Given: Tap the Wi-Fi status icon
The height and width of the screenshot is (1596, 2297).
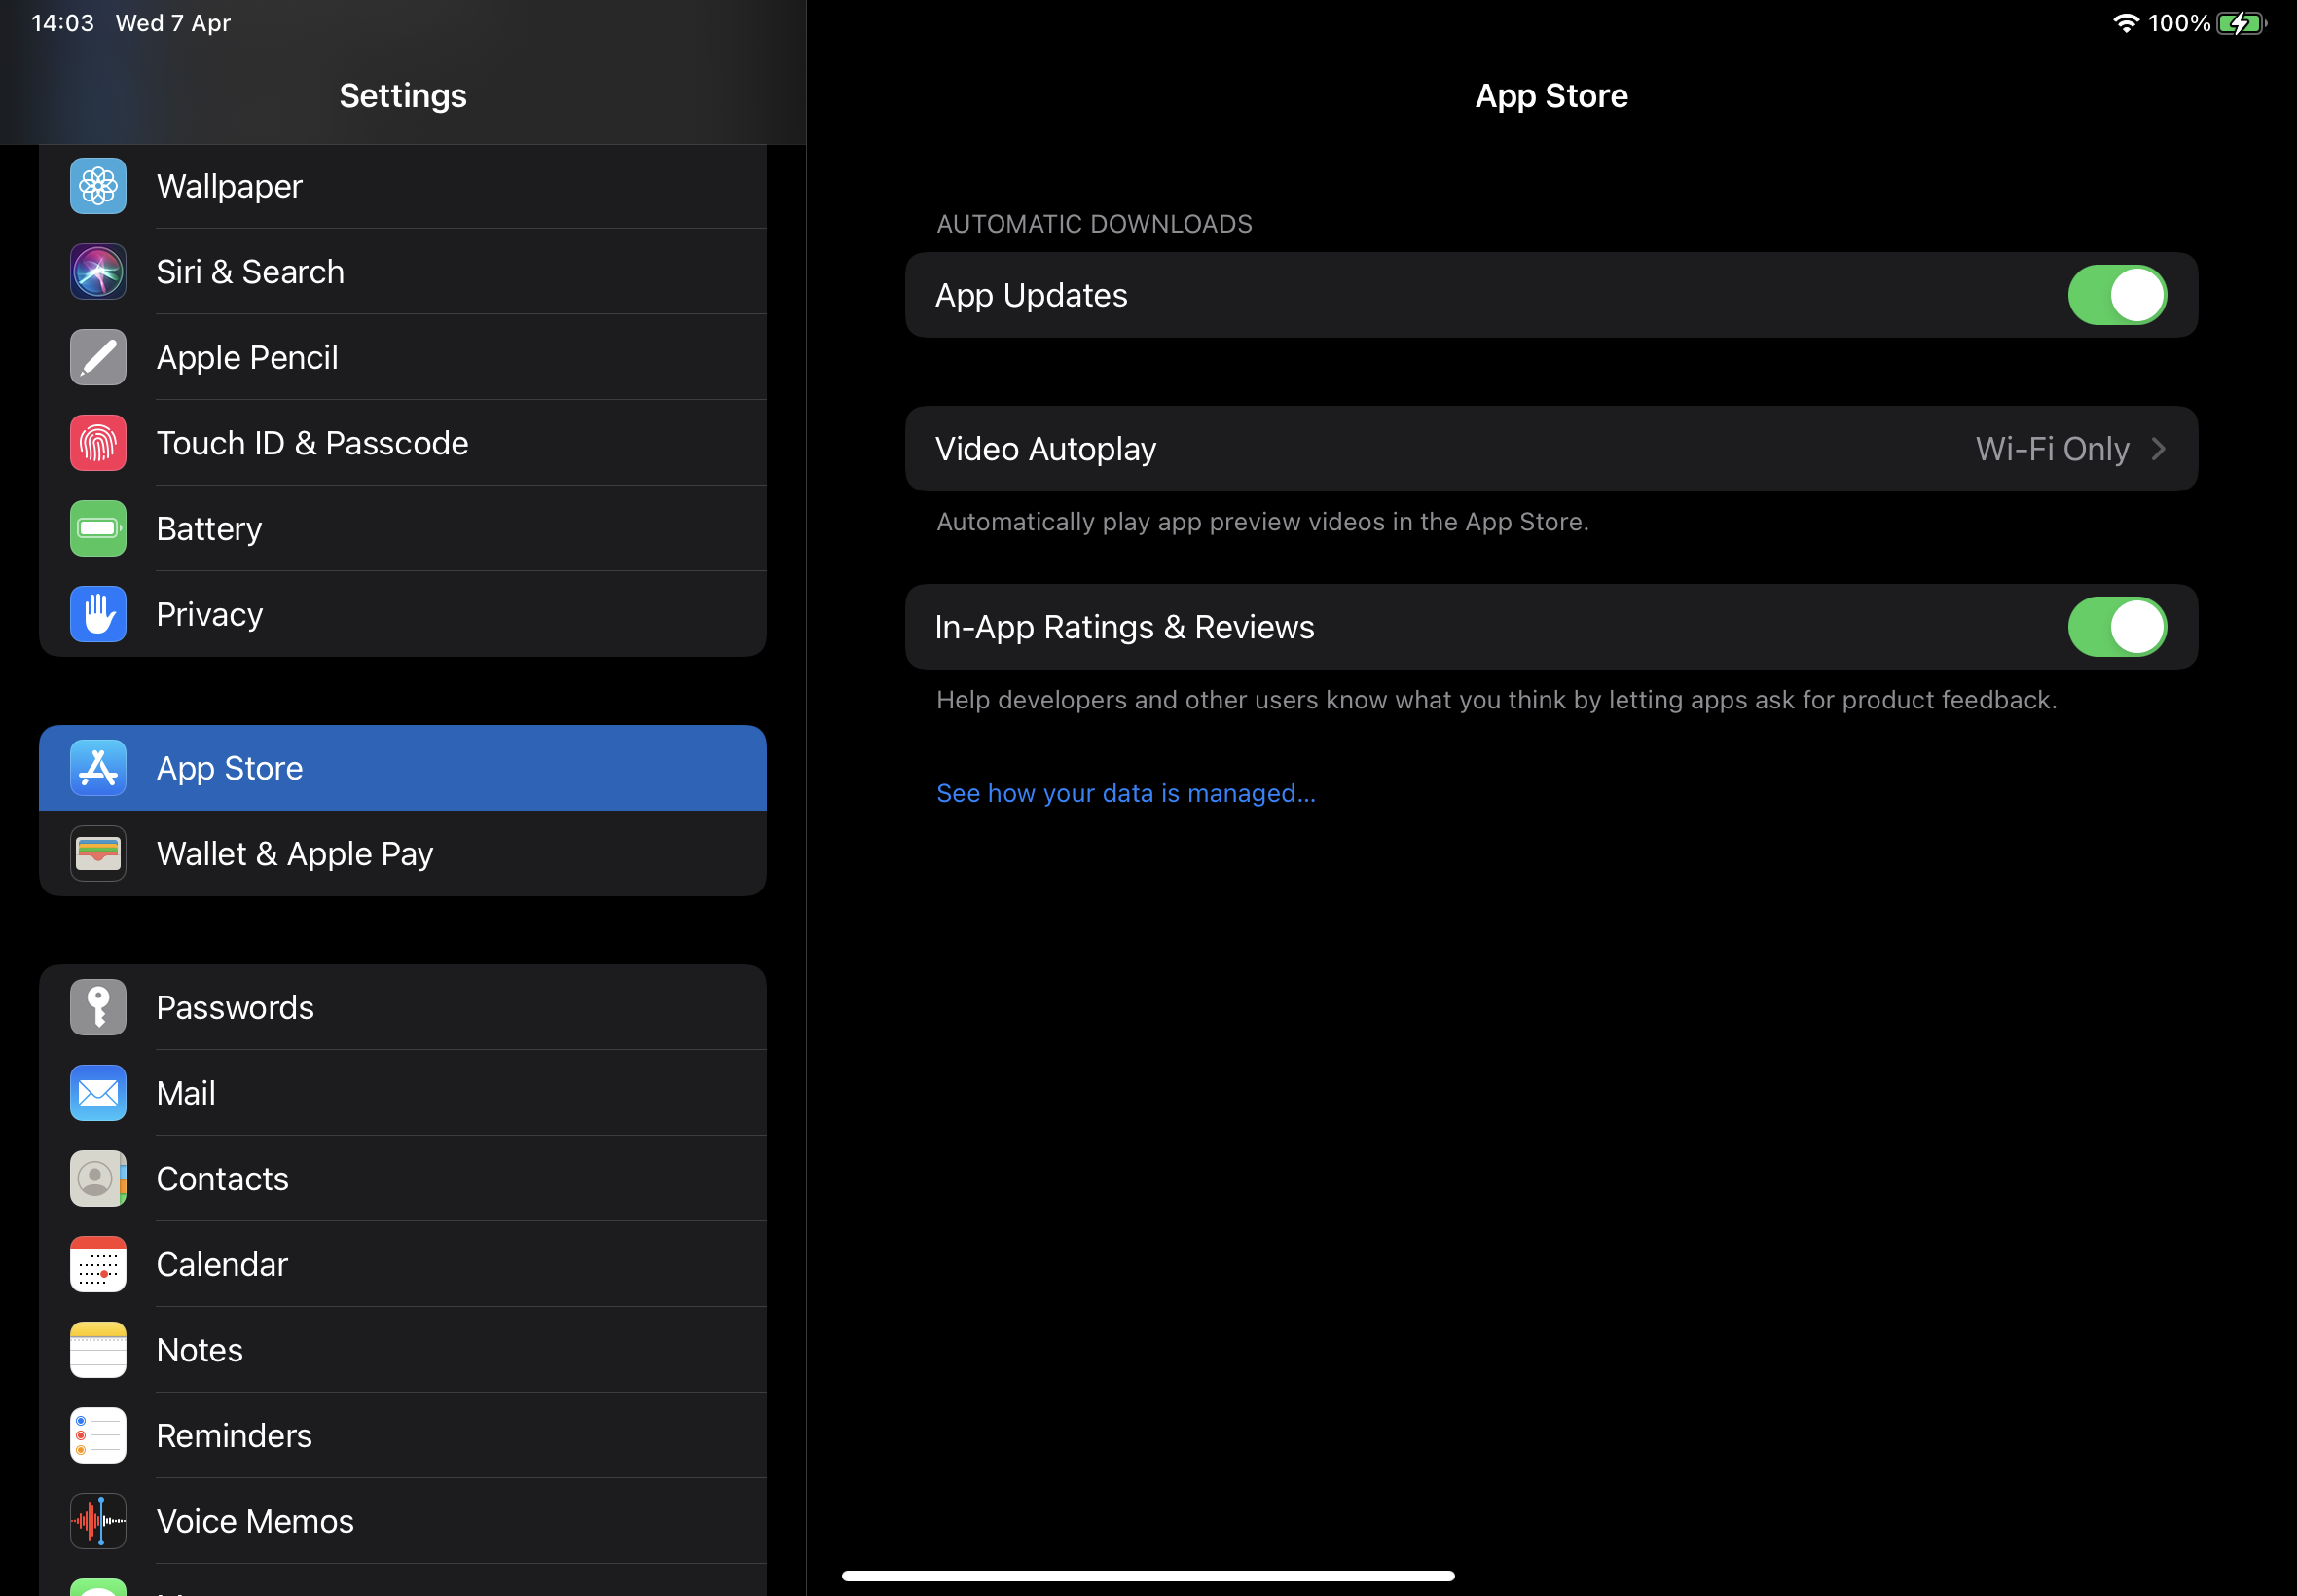Looking at the screenshot, I should pos(2125,23).
